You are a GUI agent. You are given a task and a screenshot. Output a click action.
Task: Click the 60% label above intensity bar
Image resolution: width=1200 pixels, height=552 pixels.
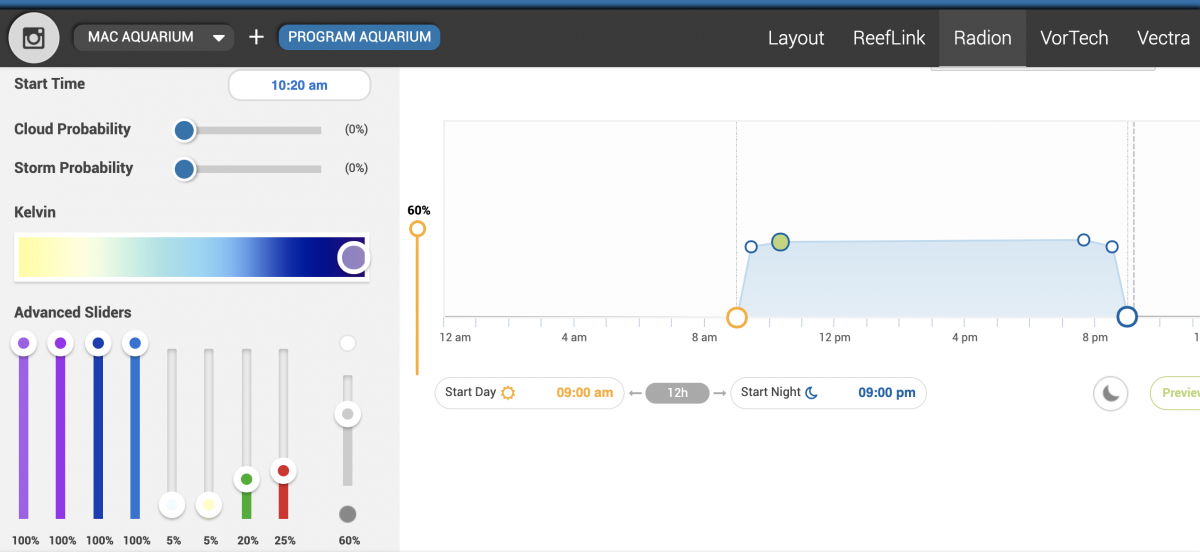pyautogui.click(x=419, y=211)
